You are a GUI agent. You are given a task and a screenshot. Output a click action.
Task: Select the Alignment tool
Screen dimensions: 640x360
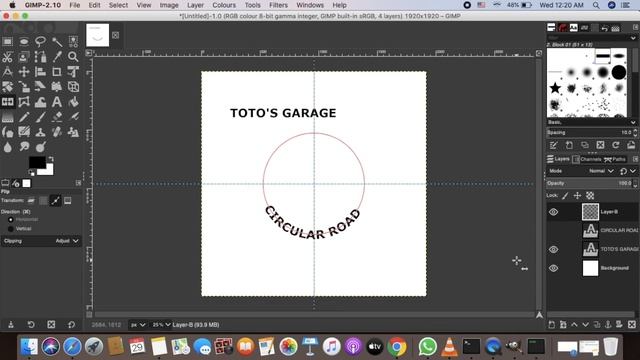tap(40, 72)
